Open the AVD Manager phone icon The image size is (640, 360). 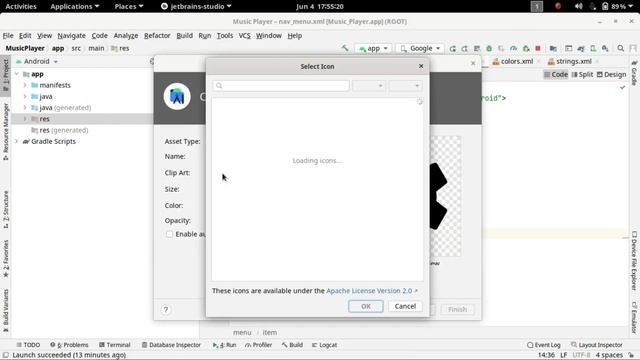click(x=593, y=49)
